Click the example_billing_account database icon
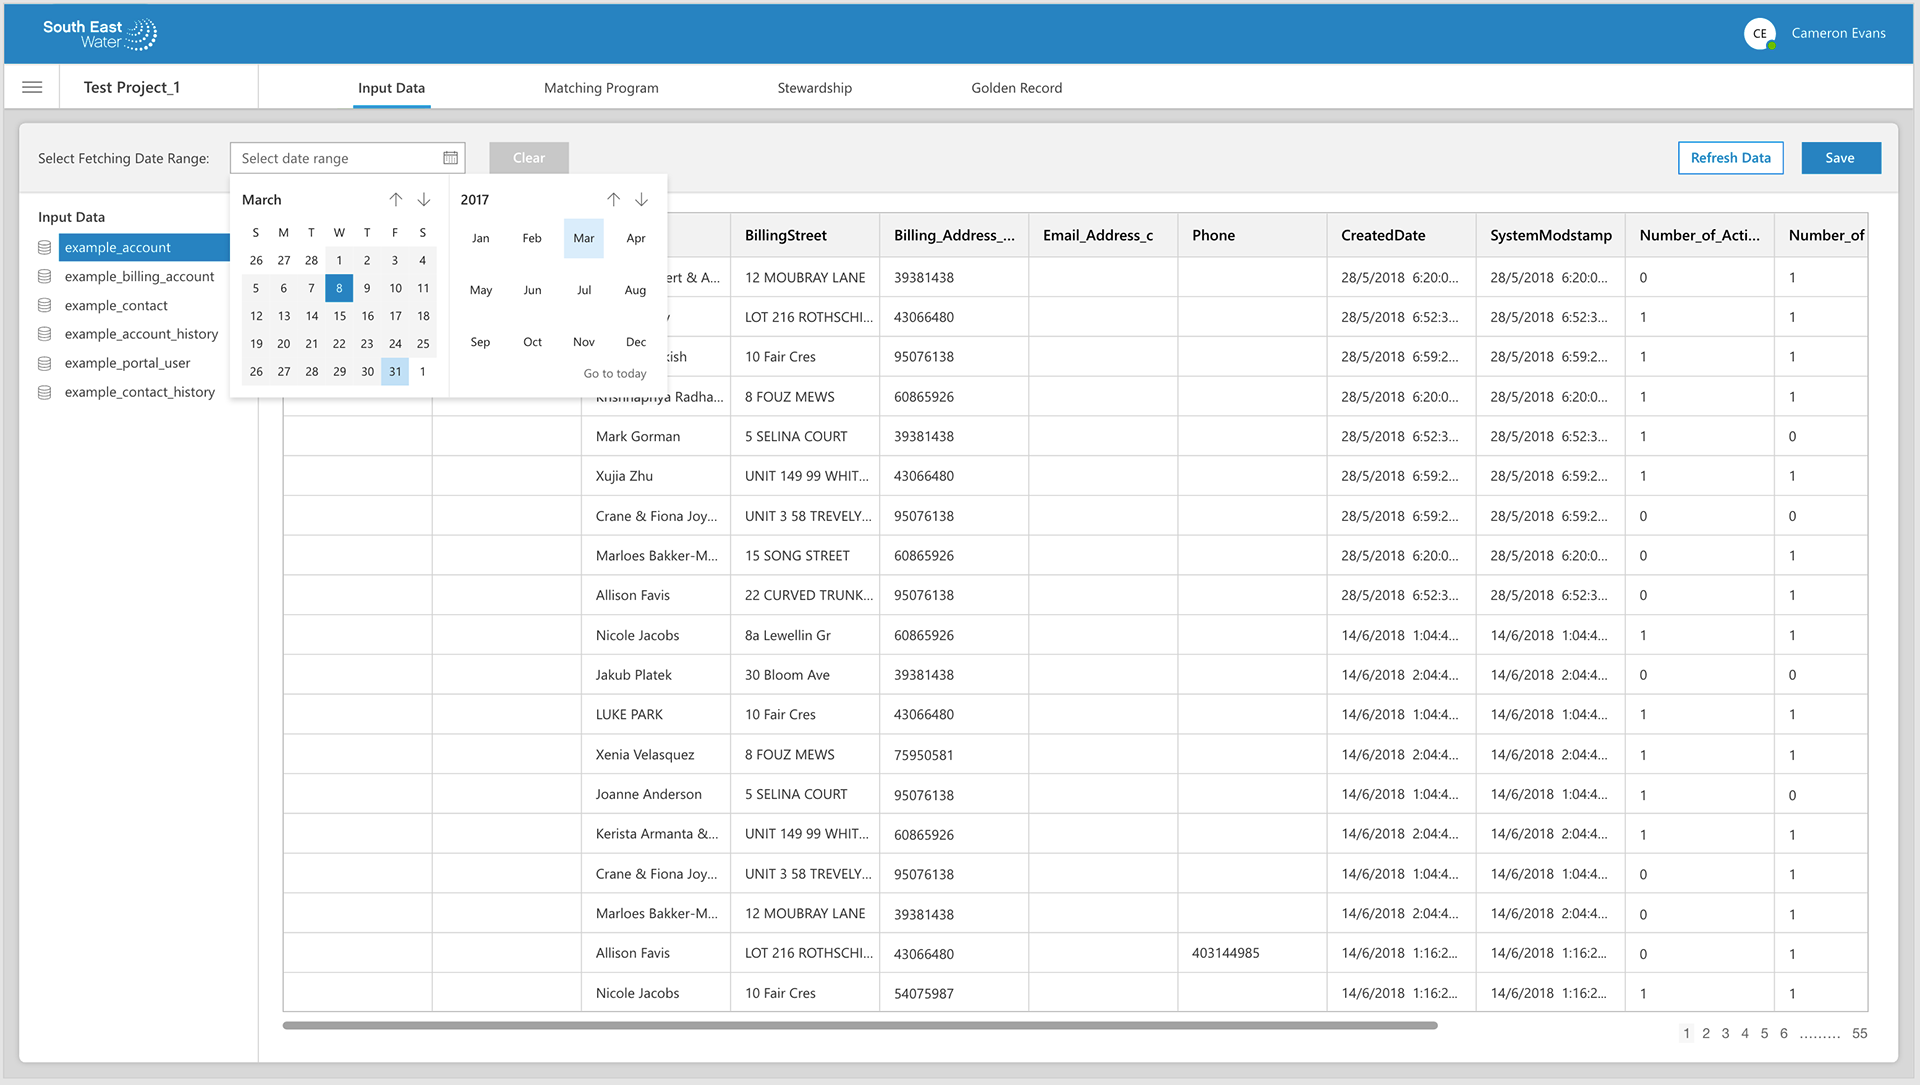This screenshot has height=1085, width=1920. coord(46,276)
